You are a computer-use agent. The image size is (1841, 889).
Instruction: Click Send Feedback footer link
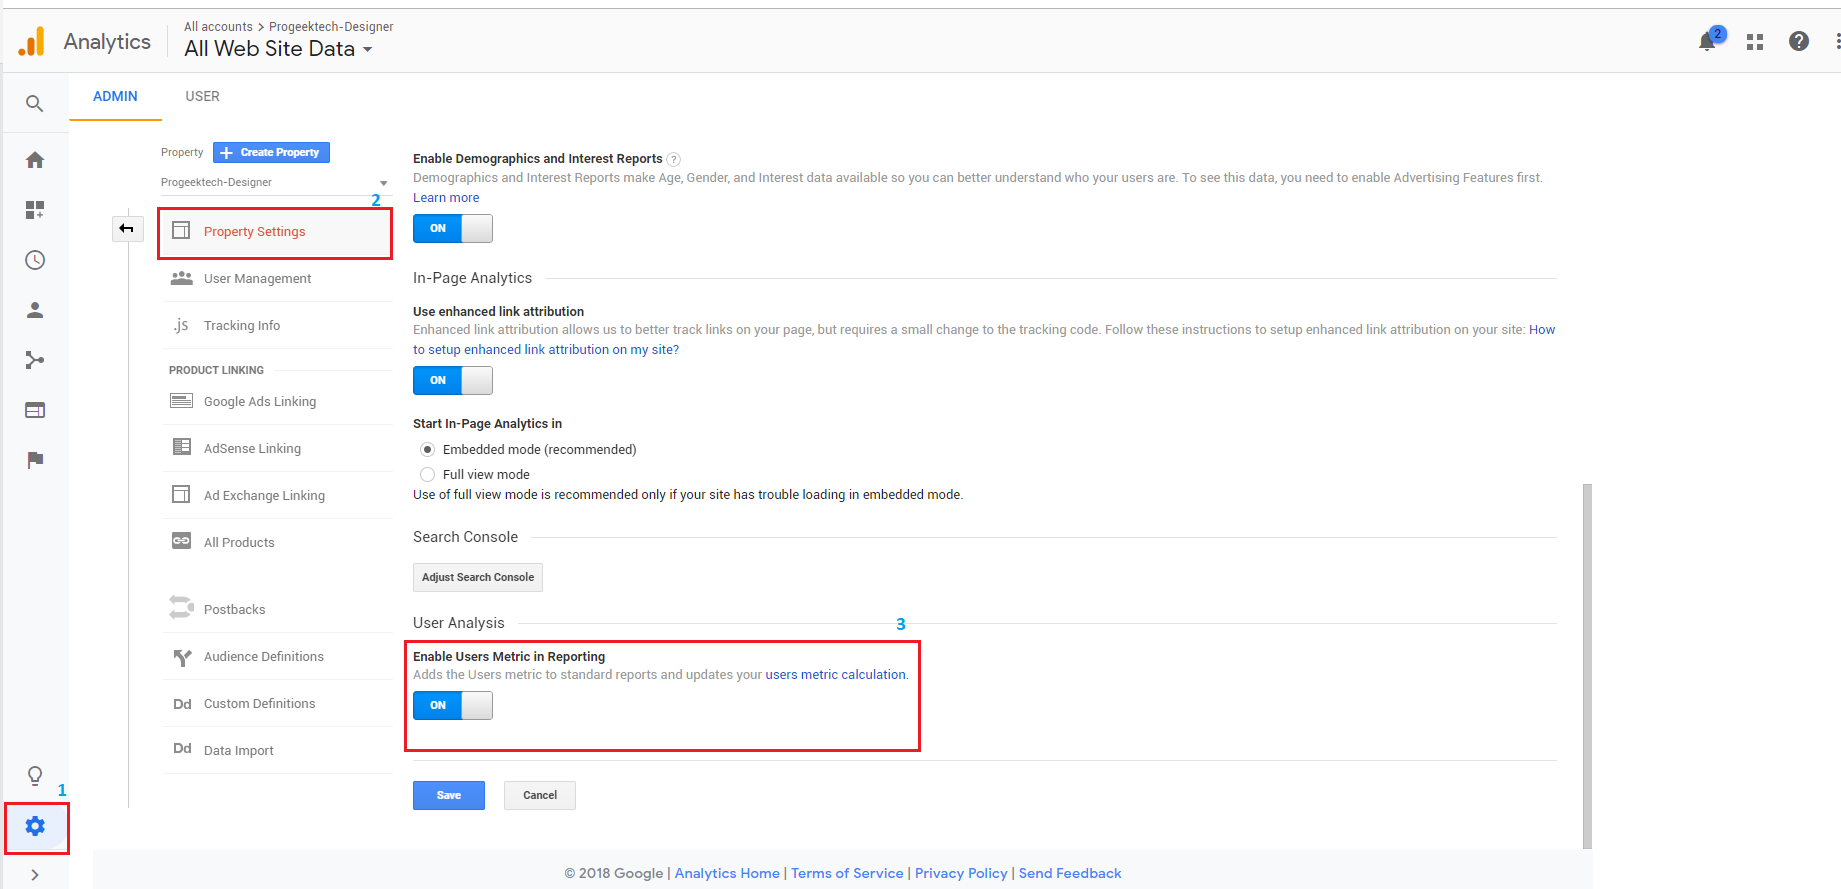pos(1070,873)
